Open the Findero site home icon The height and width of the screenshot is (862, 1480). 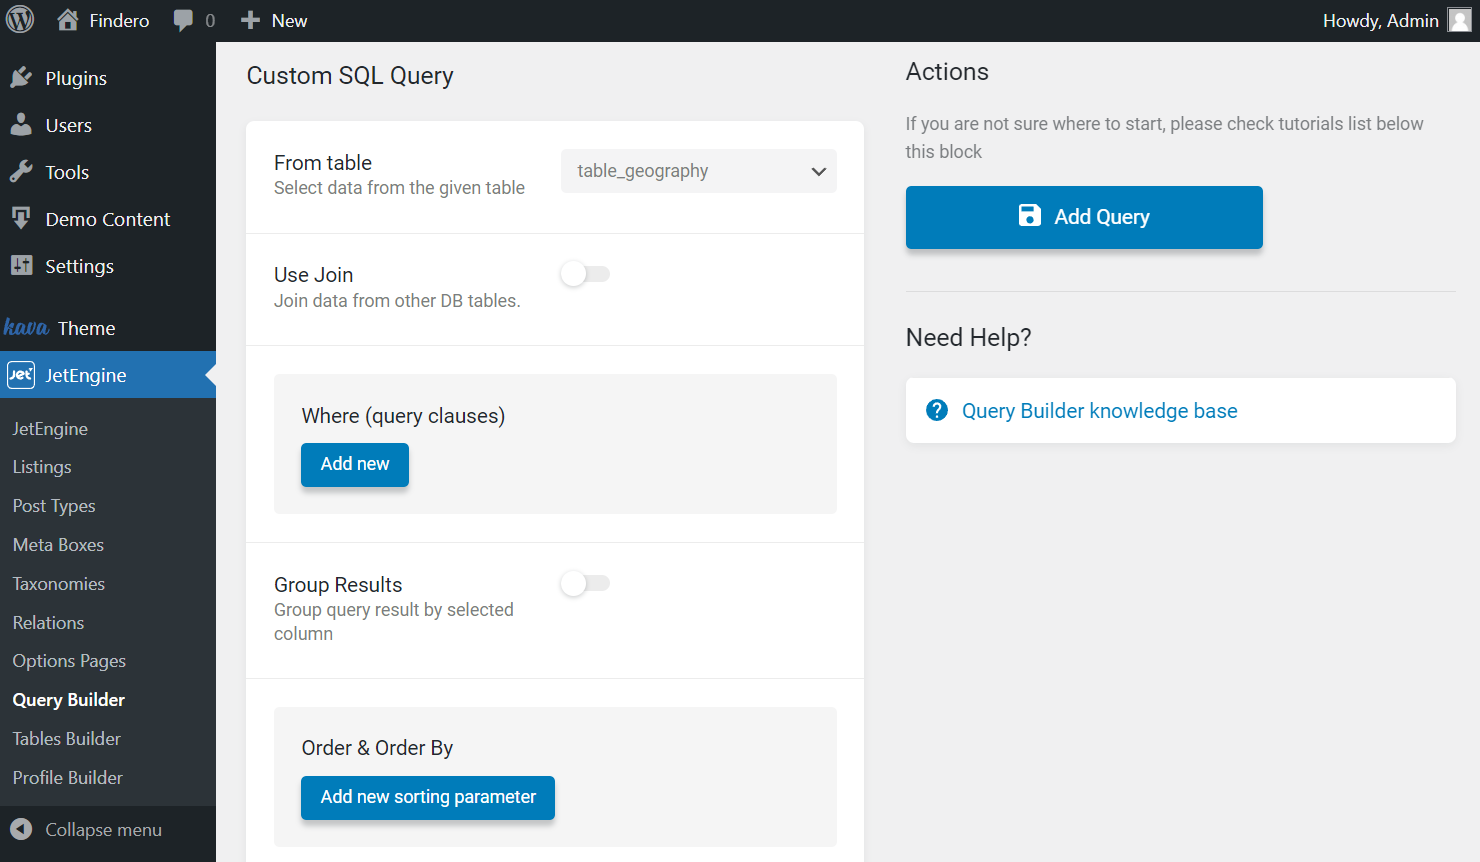68,20
